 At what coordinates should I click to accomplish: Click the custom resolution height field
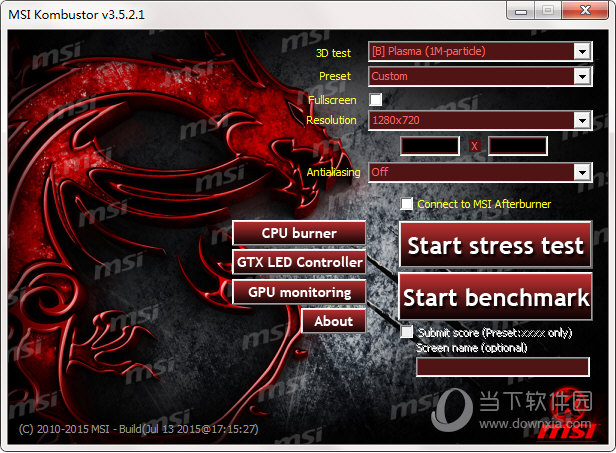517,146
